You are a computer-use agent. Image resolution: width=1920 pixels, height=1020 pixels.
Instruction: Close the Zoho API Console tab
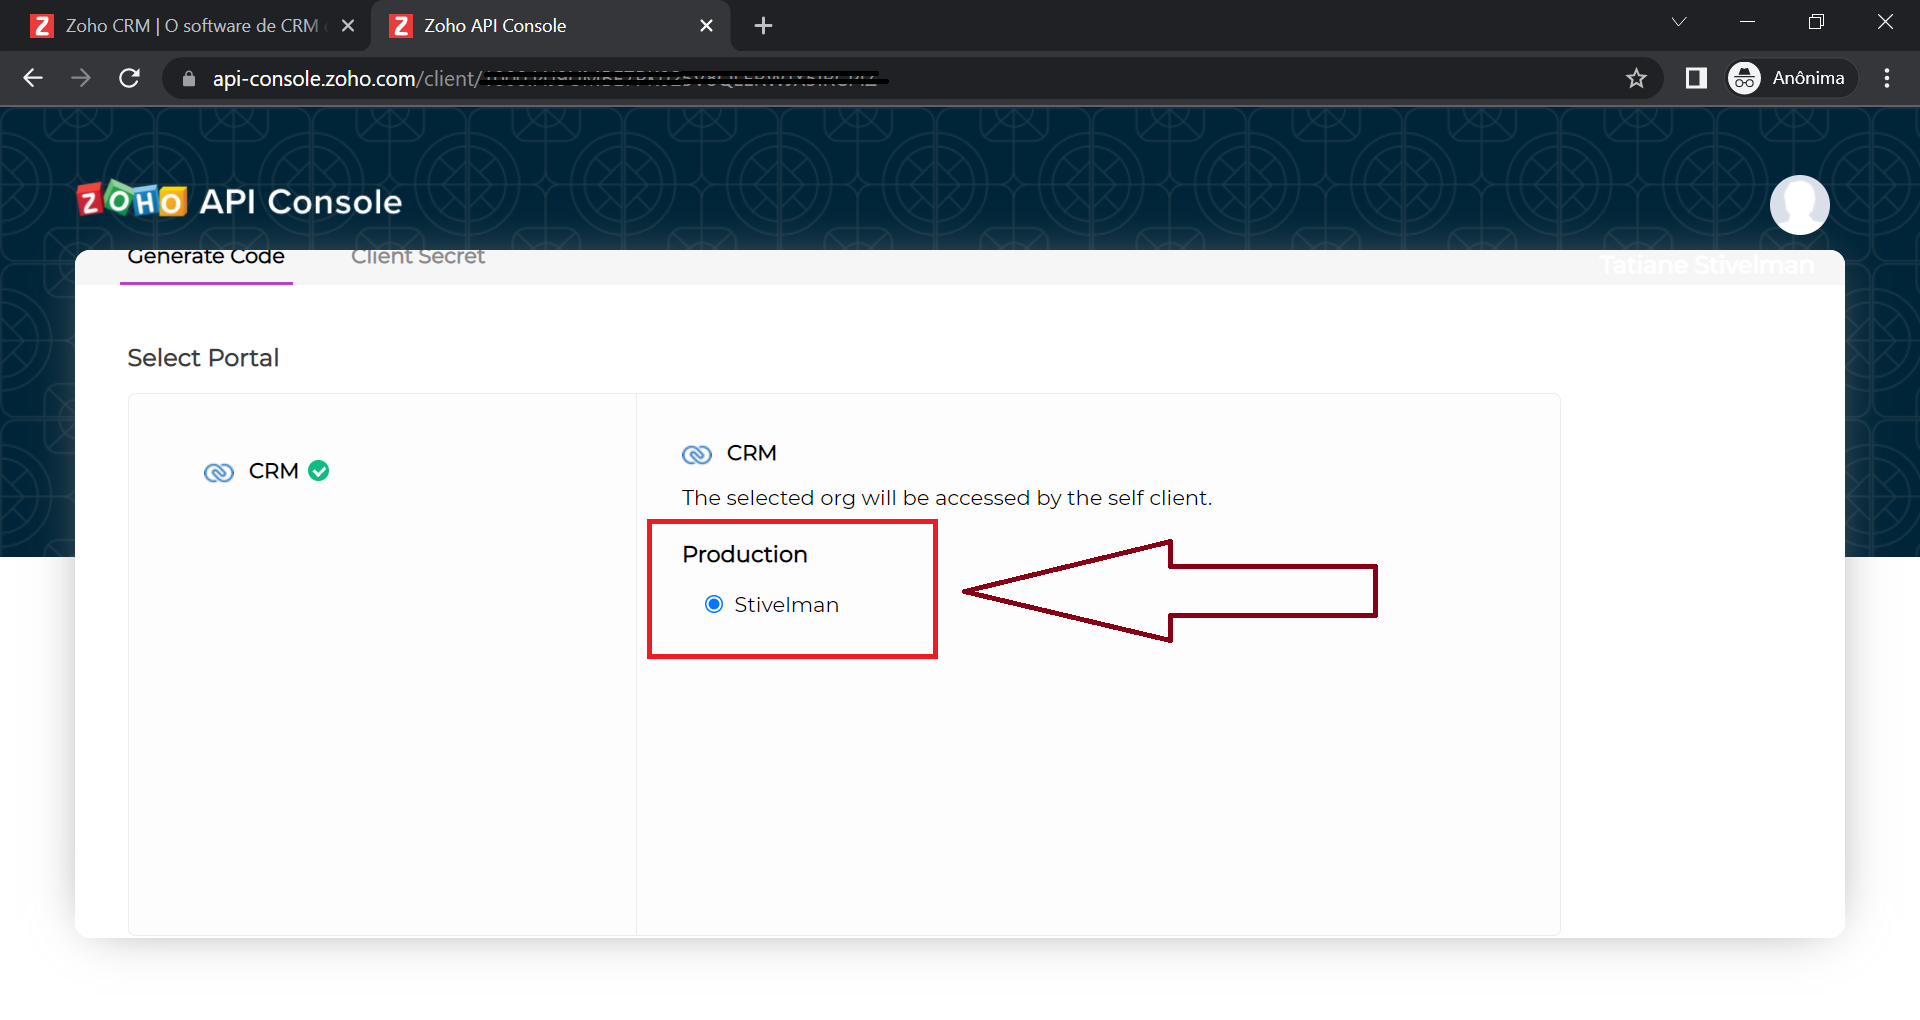pos(706,26)
